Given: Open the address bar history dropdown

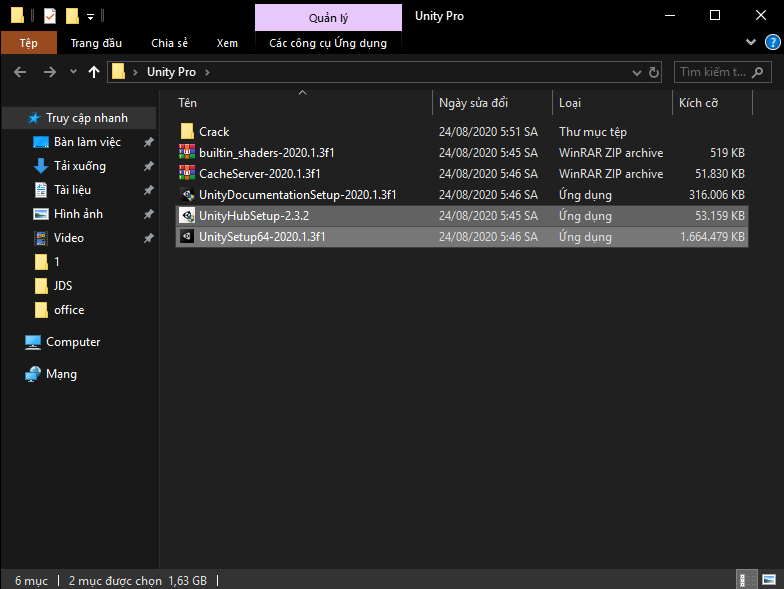Looking at the screenshot, I should [x=638, y=72].
